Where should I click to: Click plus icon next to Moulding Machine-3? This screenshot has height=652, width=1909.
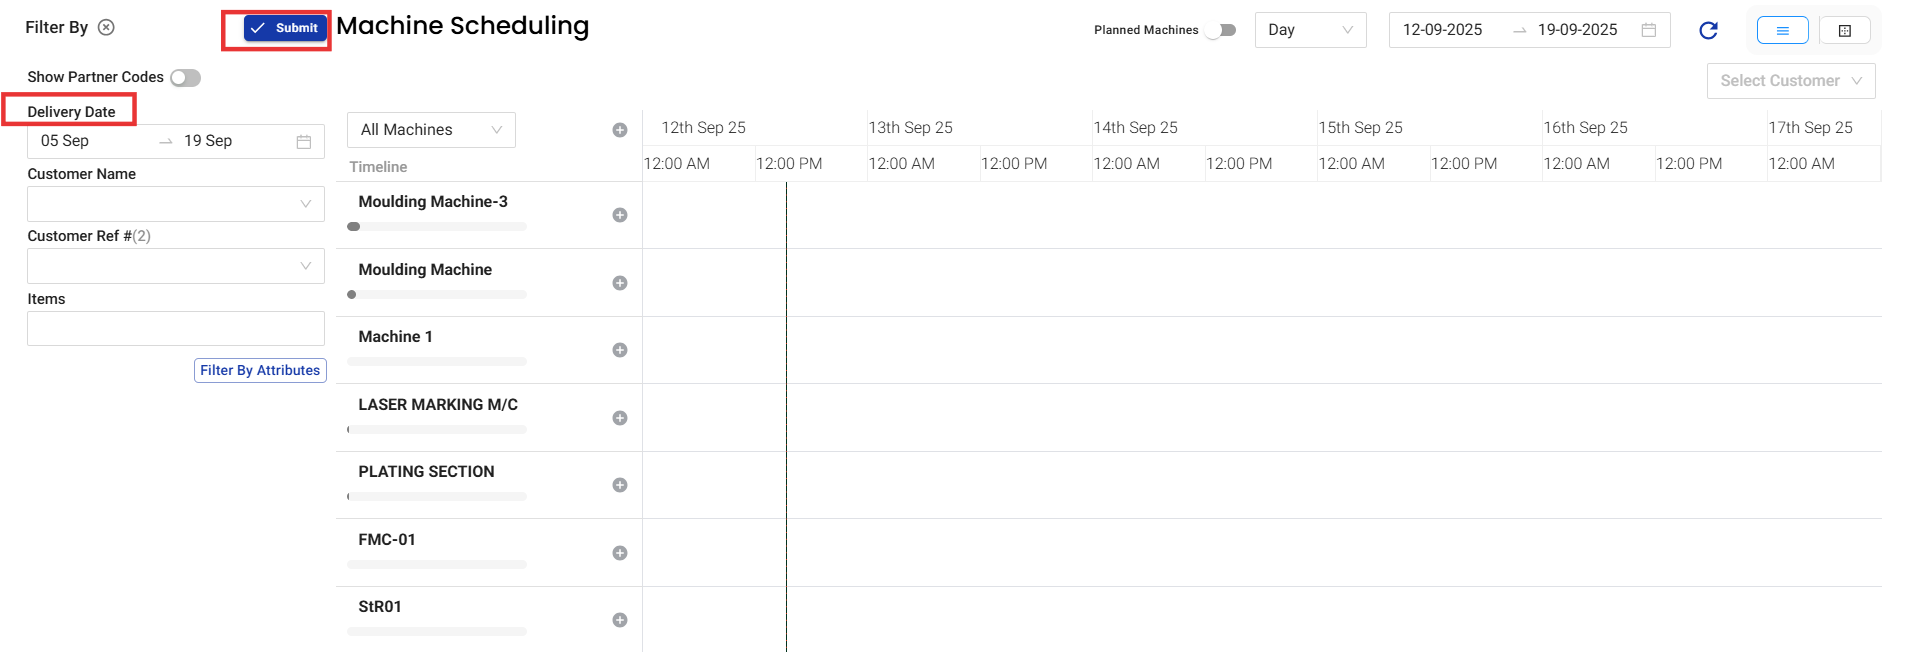pyautogui.click(x=620, y=215)
